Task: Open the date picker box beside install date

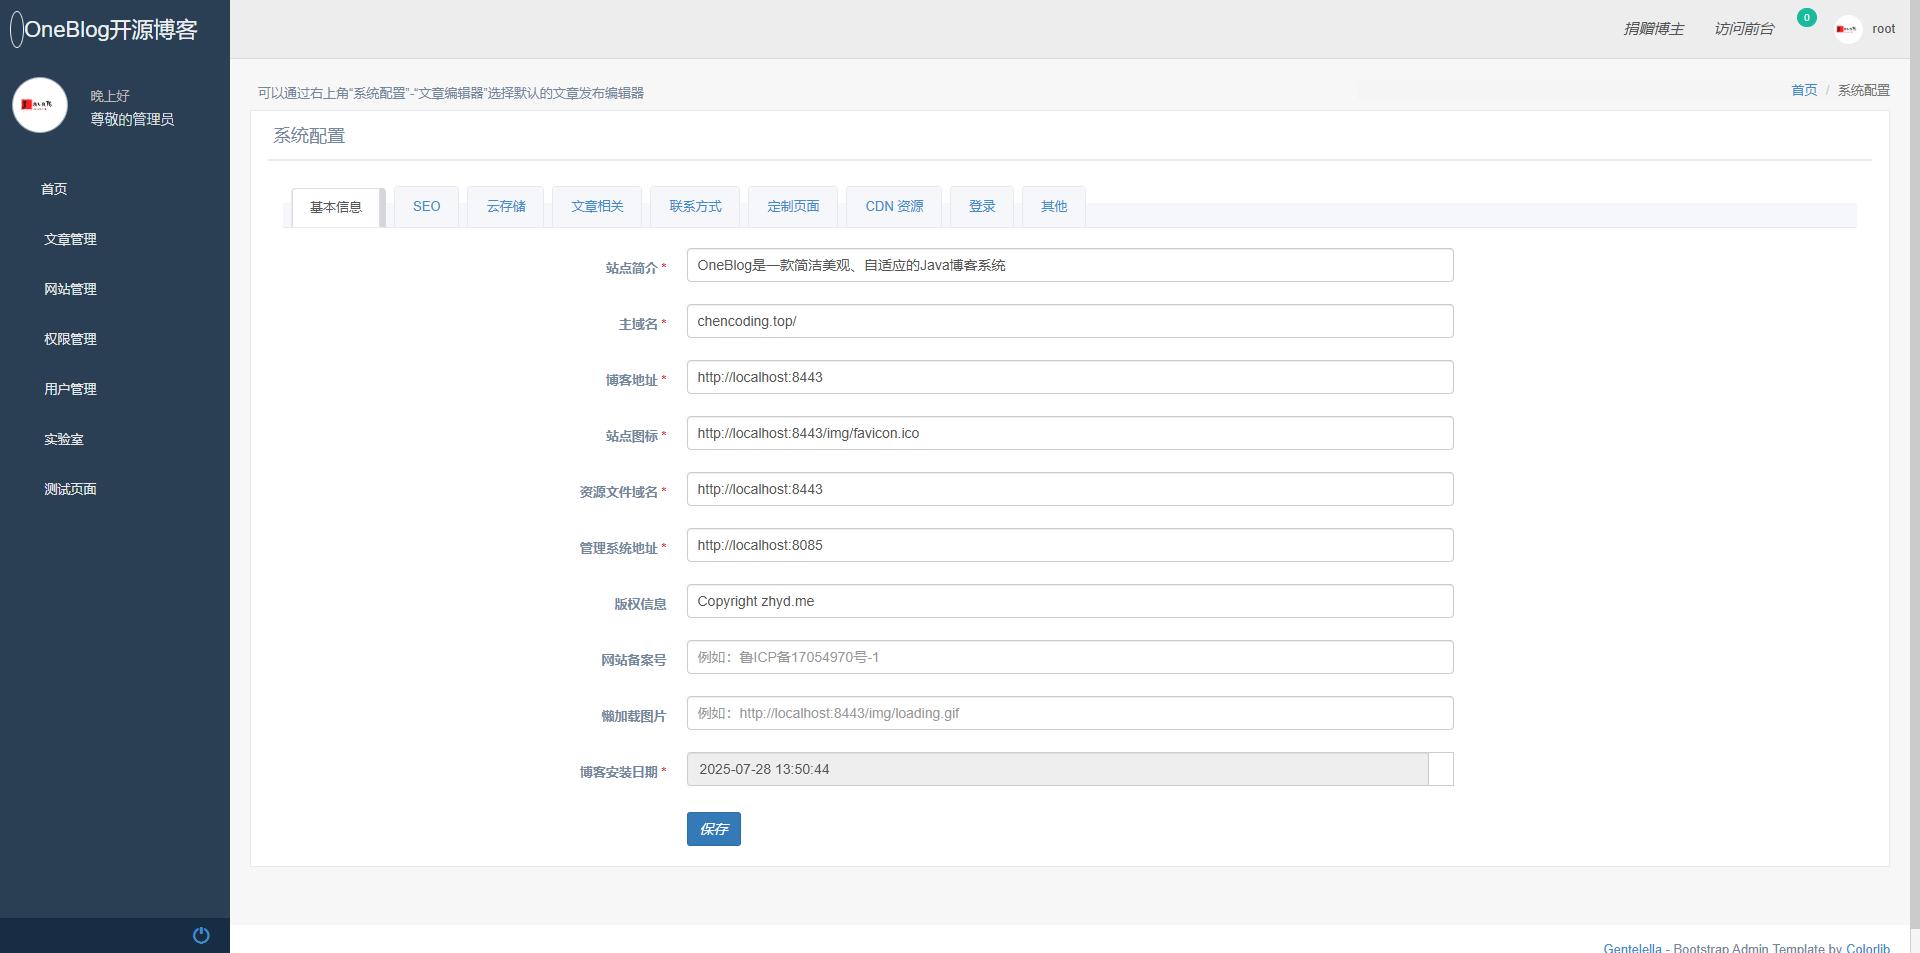Action: [1440, 769]
